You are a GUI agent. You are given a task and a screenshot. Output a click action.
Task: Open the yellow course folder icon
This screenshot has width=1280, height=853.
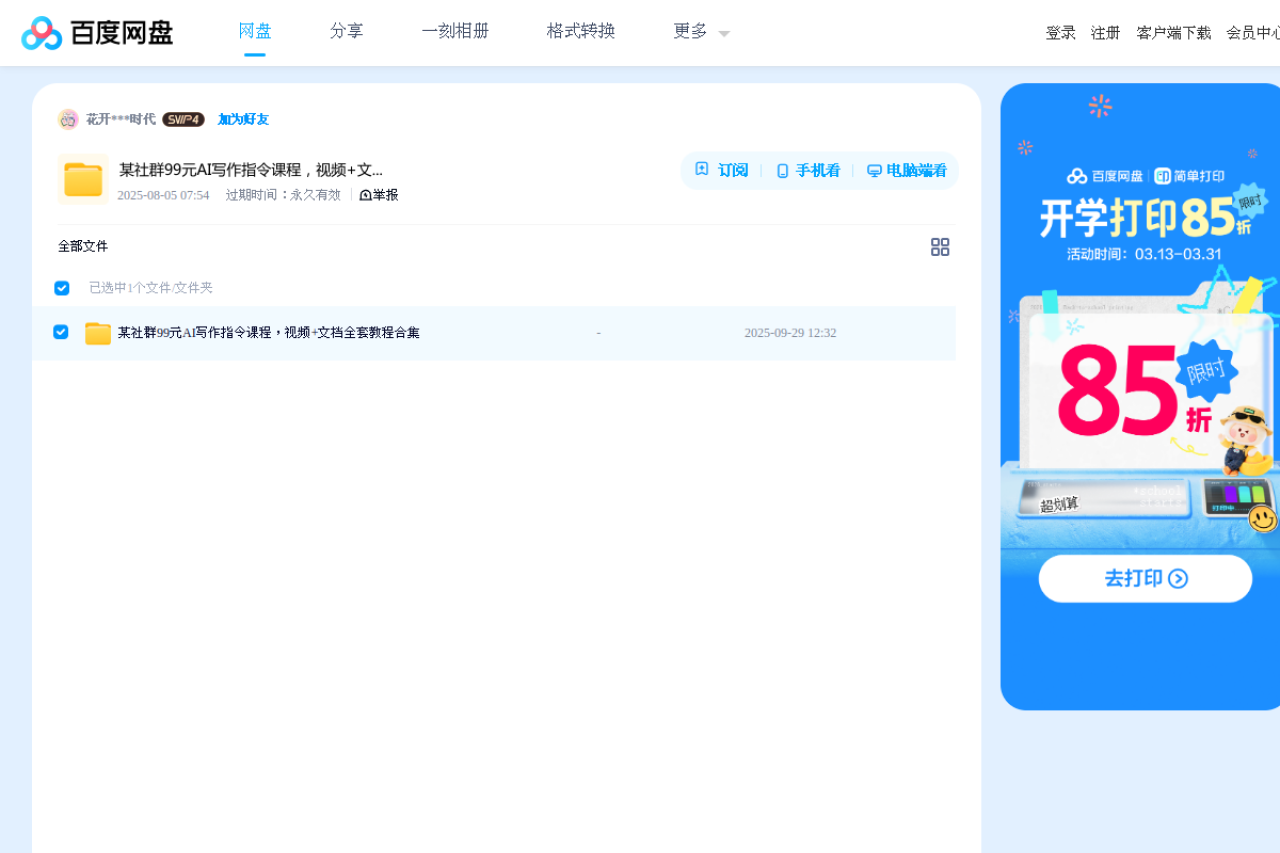pos(83,180)
